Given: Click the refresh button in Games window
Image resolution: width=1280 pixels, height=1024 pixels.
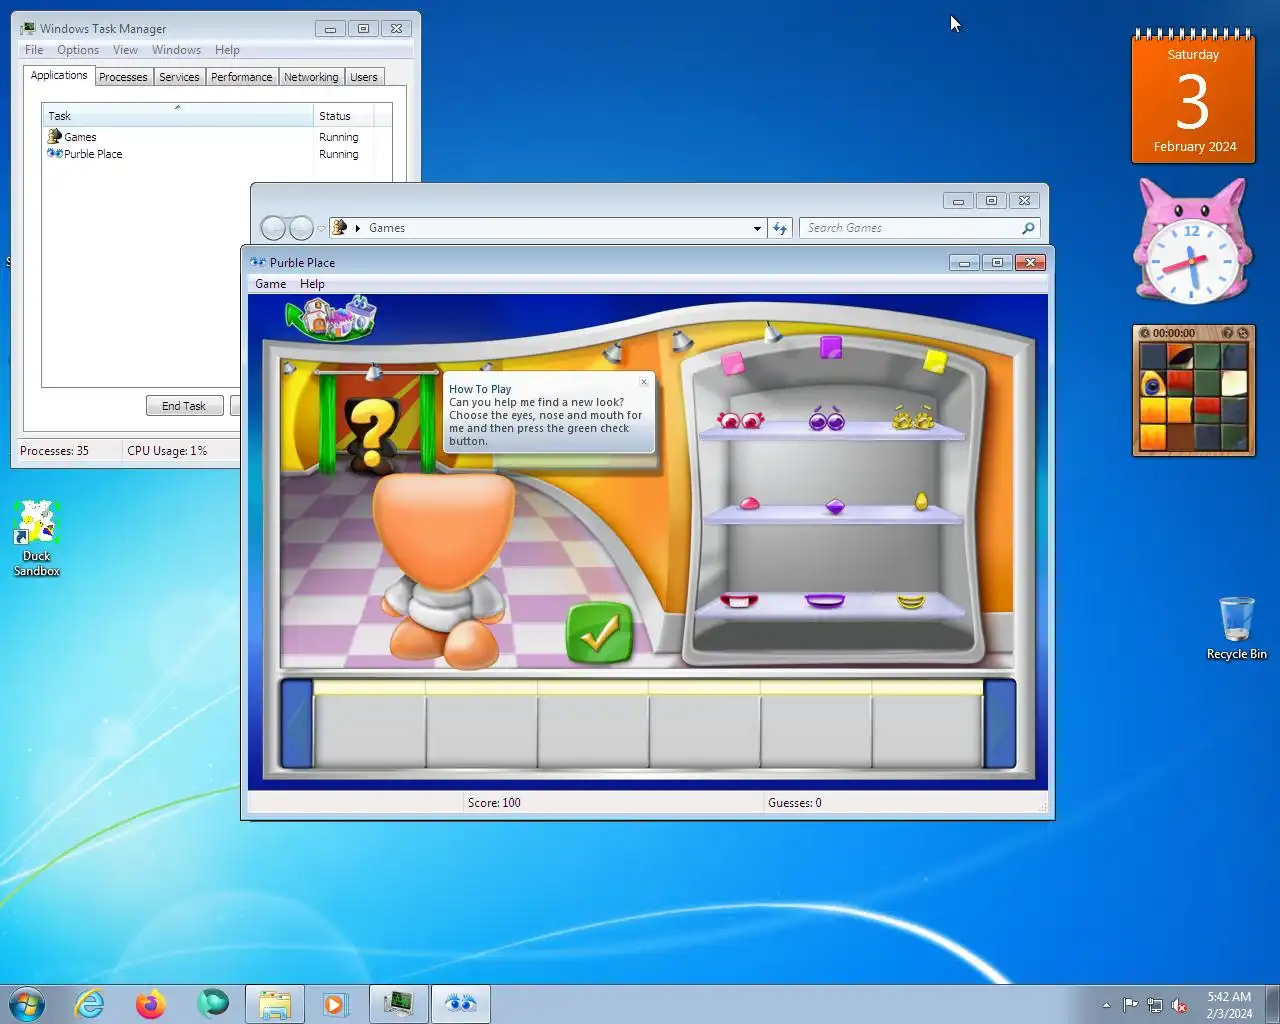Looking at the screenshot, I should (x=780, y=228).
